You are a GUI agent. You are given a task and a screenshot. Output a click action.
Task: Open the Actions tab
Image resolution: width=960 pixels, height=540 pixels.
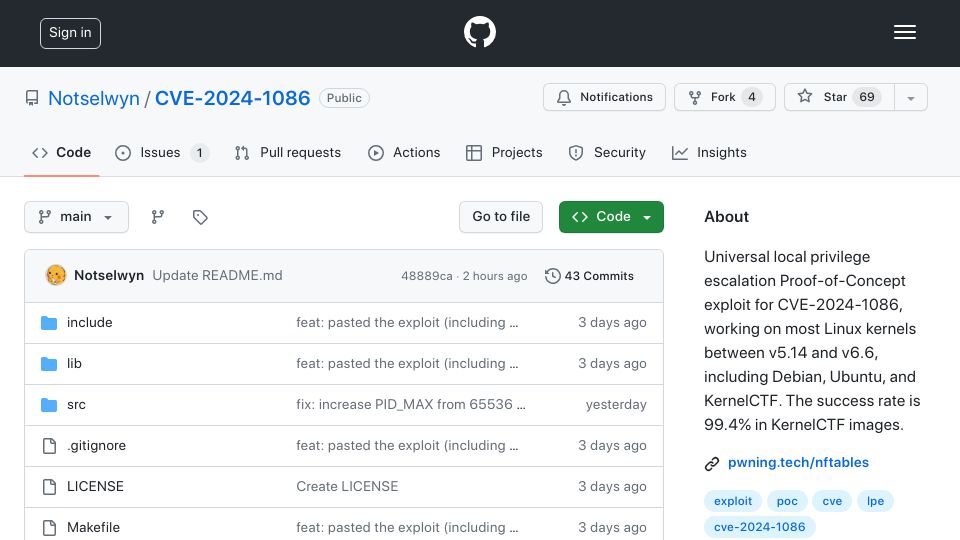point(404,152)
